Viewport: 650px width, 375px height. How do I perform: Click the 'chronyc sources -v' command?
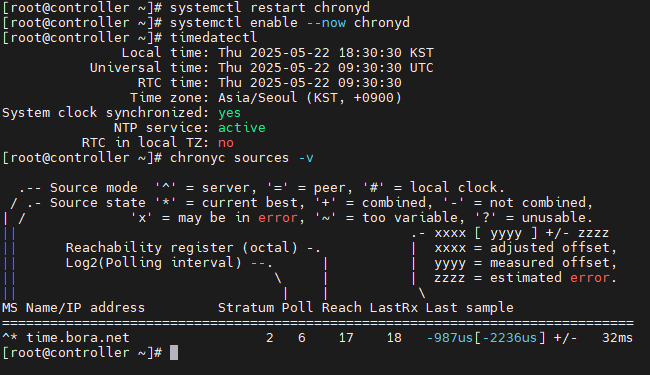242,158
